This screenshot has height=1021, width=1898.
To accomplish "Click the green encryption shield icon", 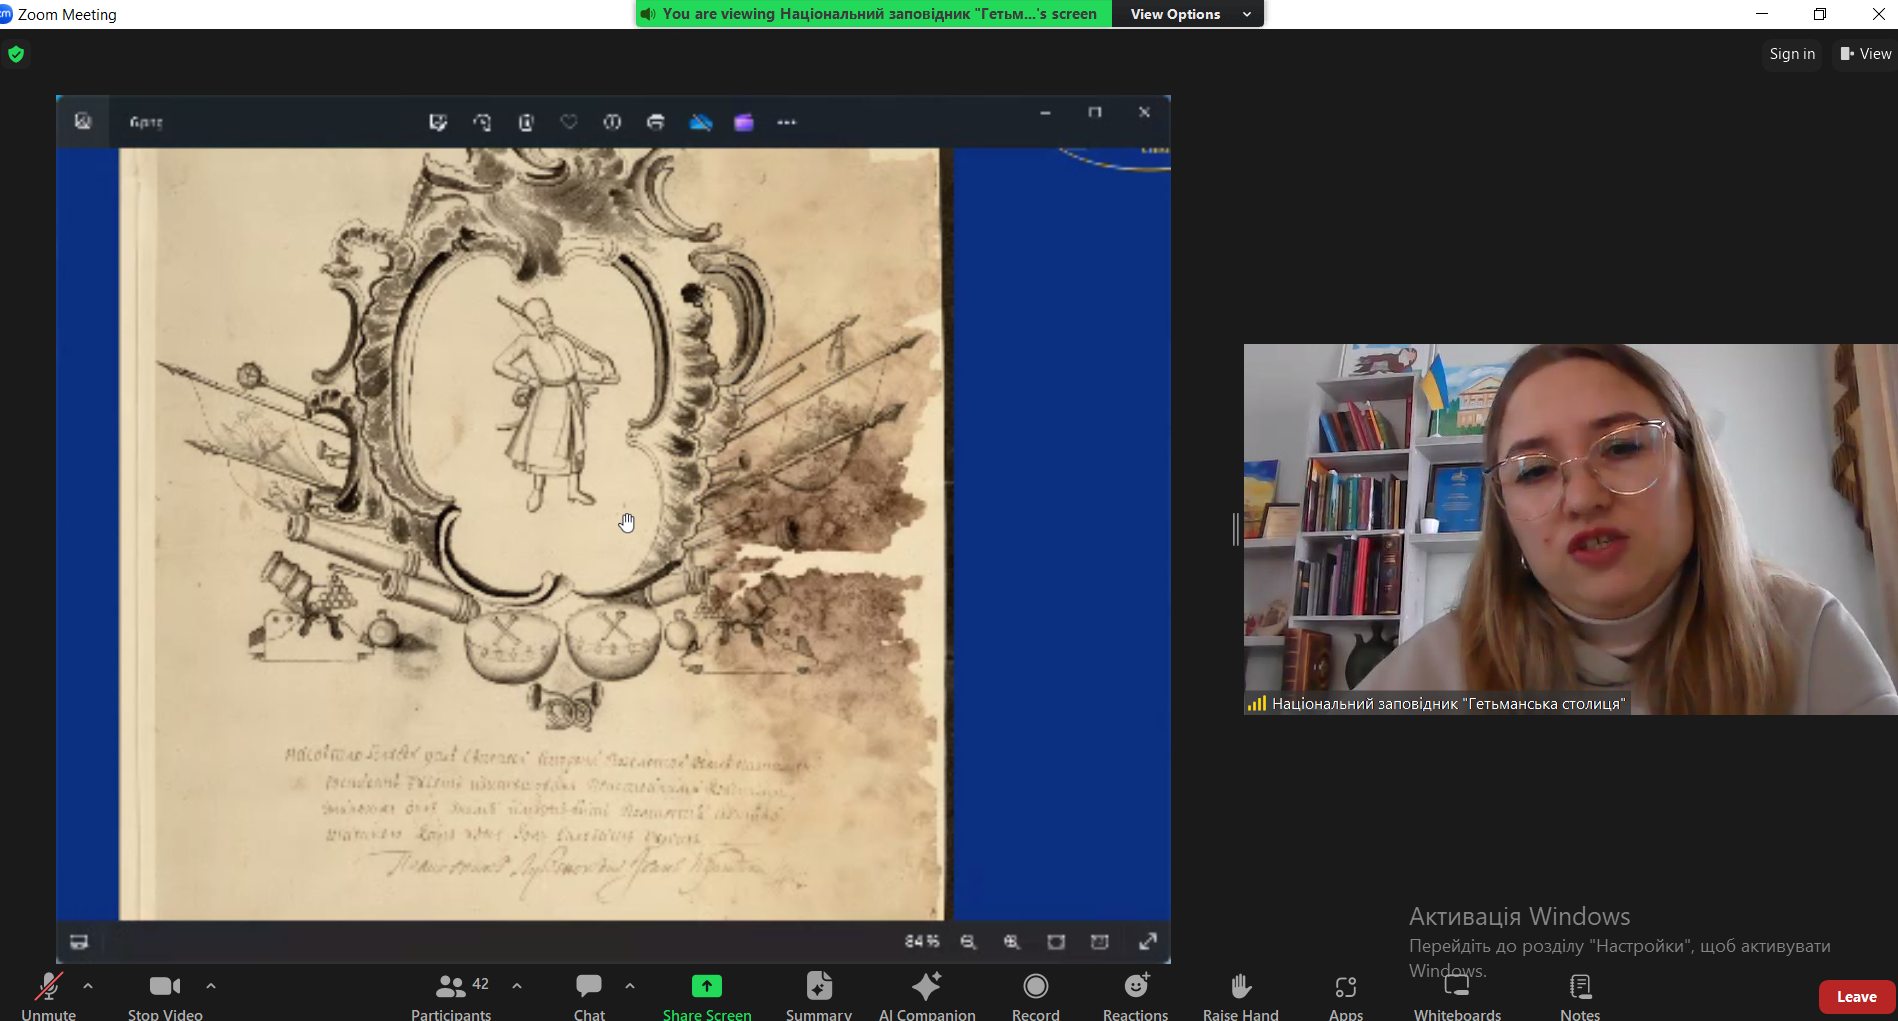I will pos(16,54).
